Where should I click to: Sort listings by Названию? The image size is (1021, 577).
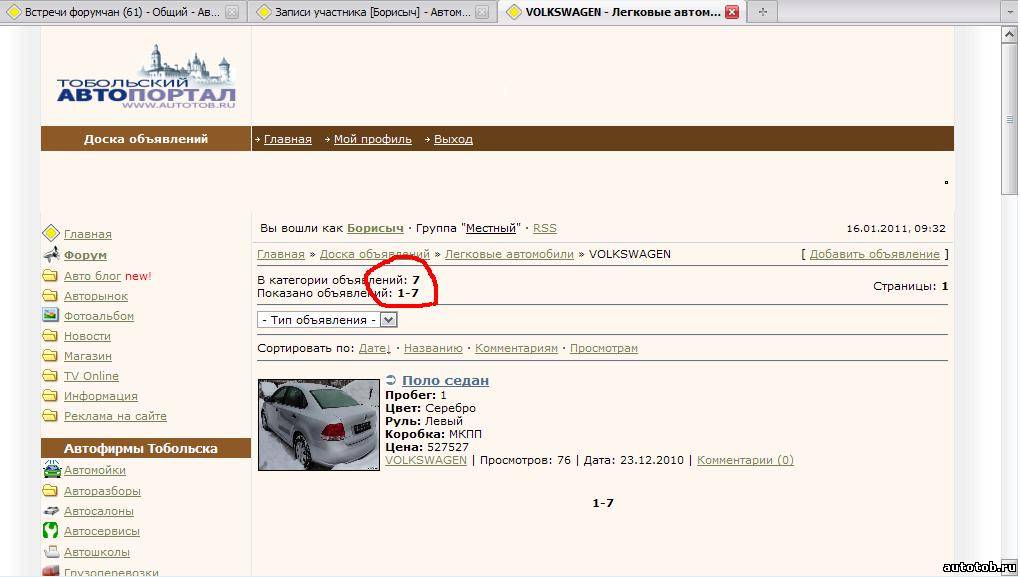coord(433,348)
